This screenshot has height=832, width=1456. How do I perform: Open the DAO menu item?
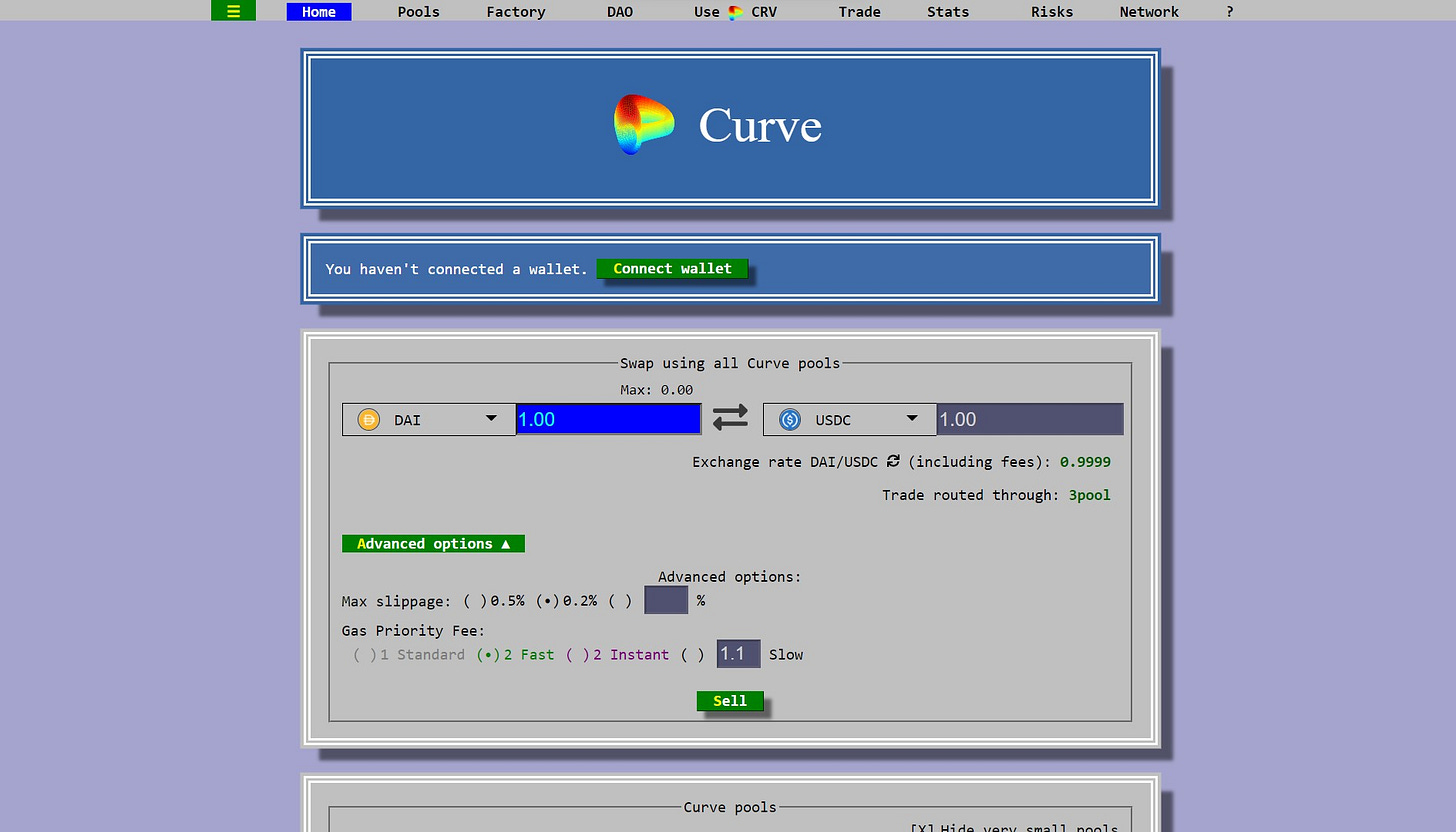620,12
